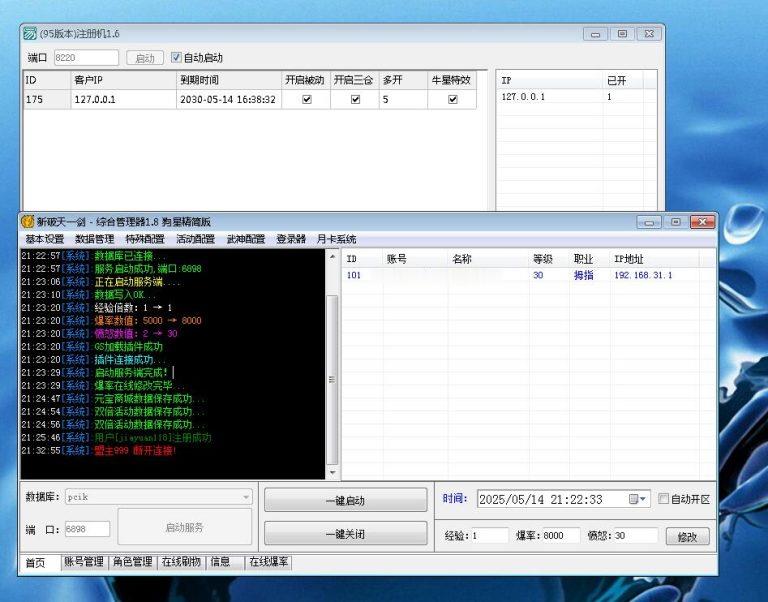Open the 基本设置 menu
The height and width of the screenshot is (602, 768).
click(x=44, y=240)
